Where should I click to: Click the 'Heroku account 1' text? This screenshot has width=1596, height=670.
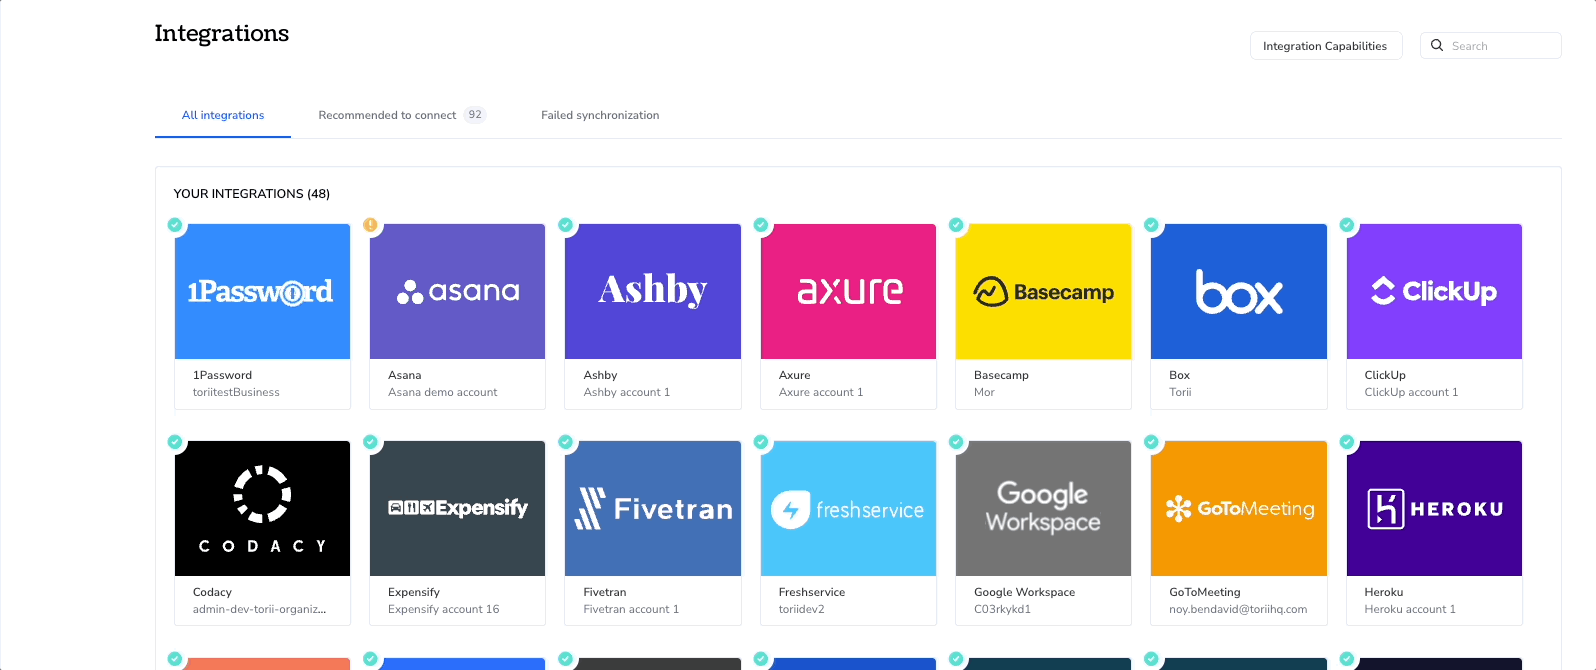click(1410, 609)
